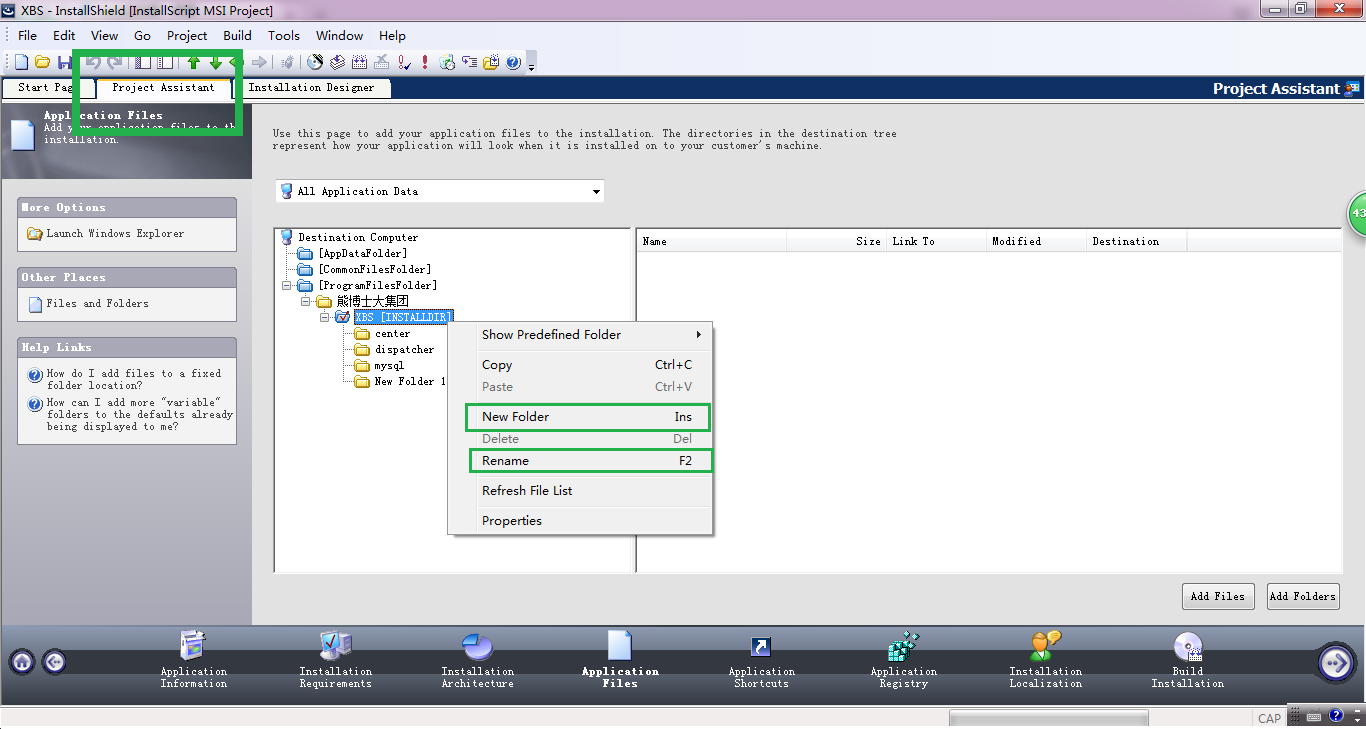Open help on adding more variable folders
The width and height of the screenshot is (1366, 729).
point(140,414)
